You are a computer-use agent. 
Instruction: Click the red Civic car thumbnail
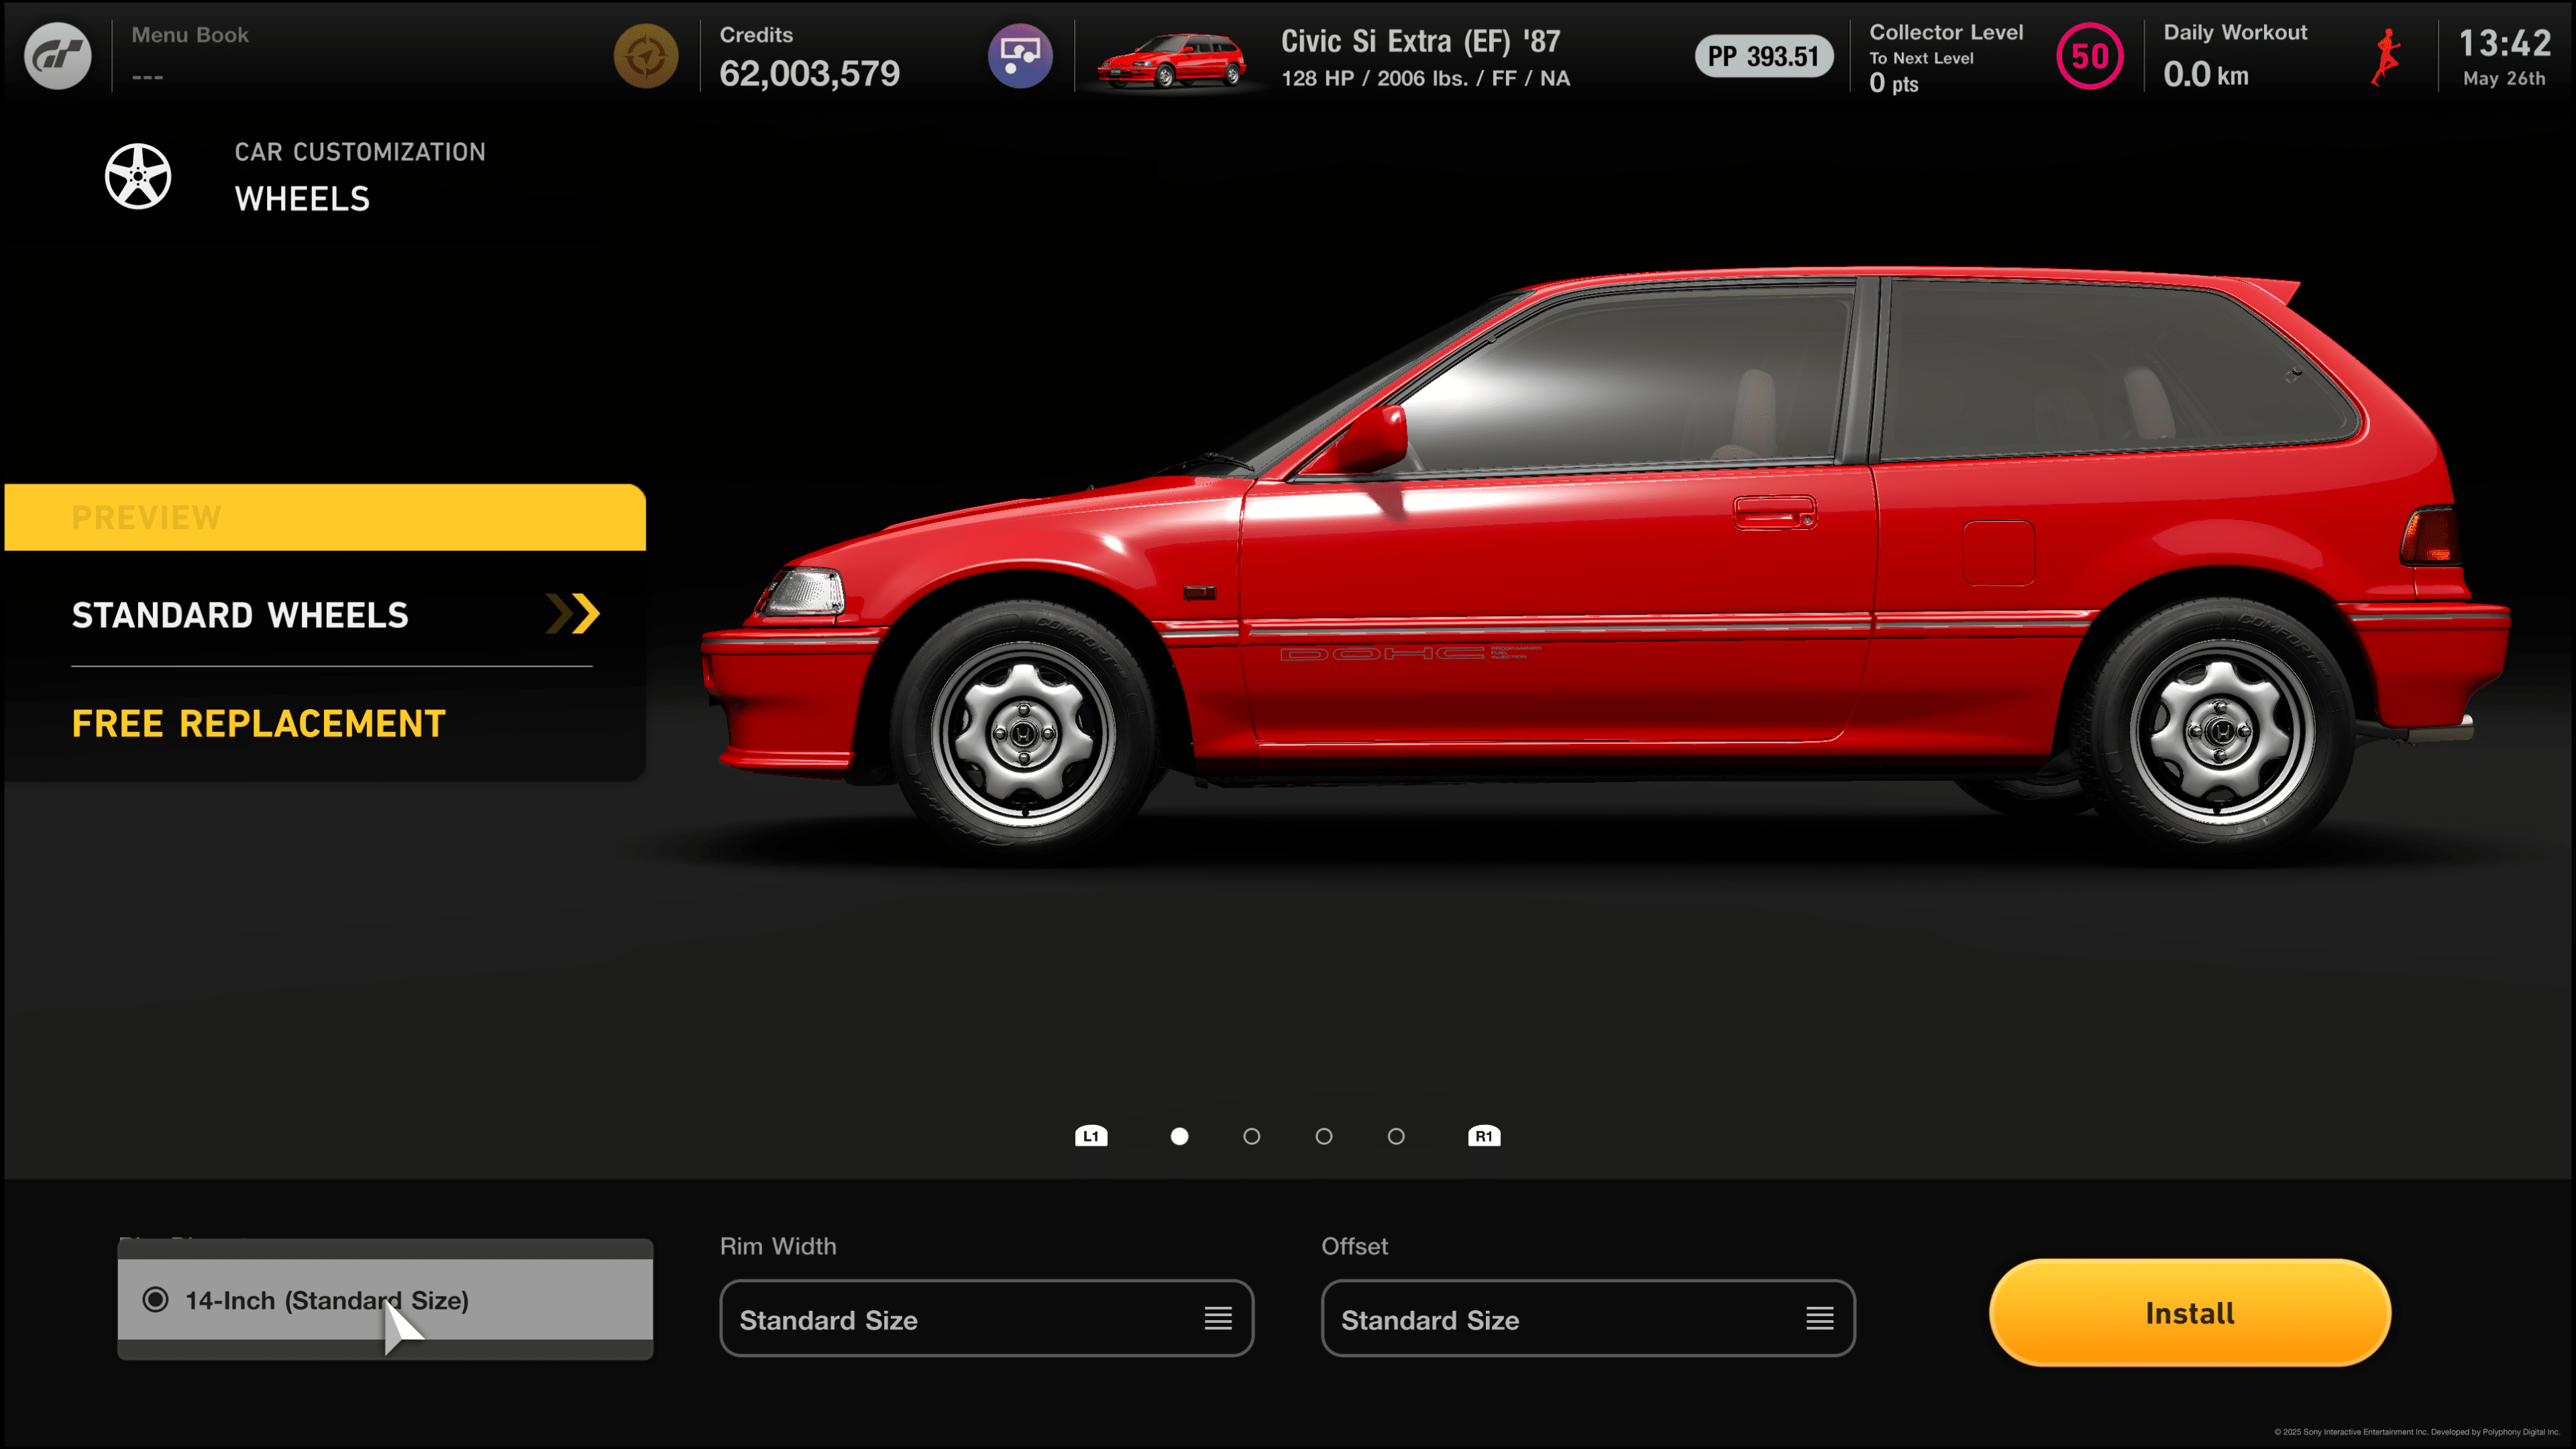pyautogui.click(x=1172, y=61)
